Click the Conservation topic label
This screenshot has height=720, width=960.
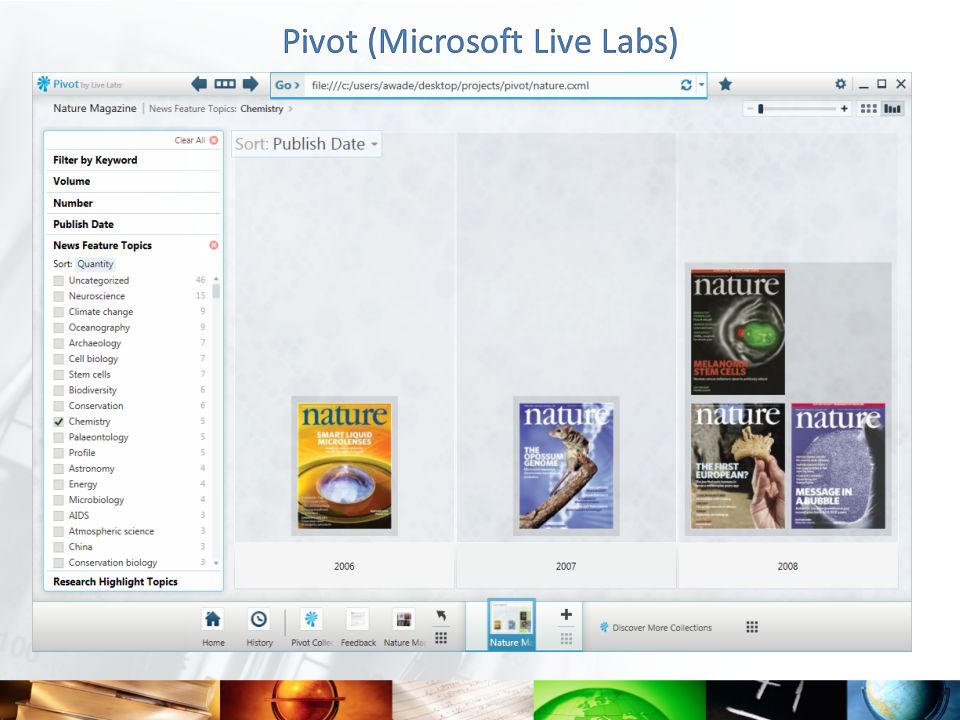click(96, 406)
